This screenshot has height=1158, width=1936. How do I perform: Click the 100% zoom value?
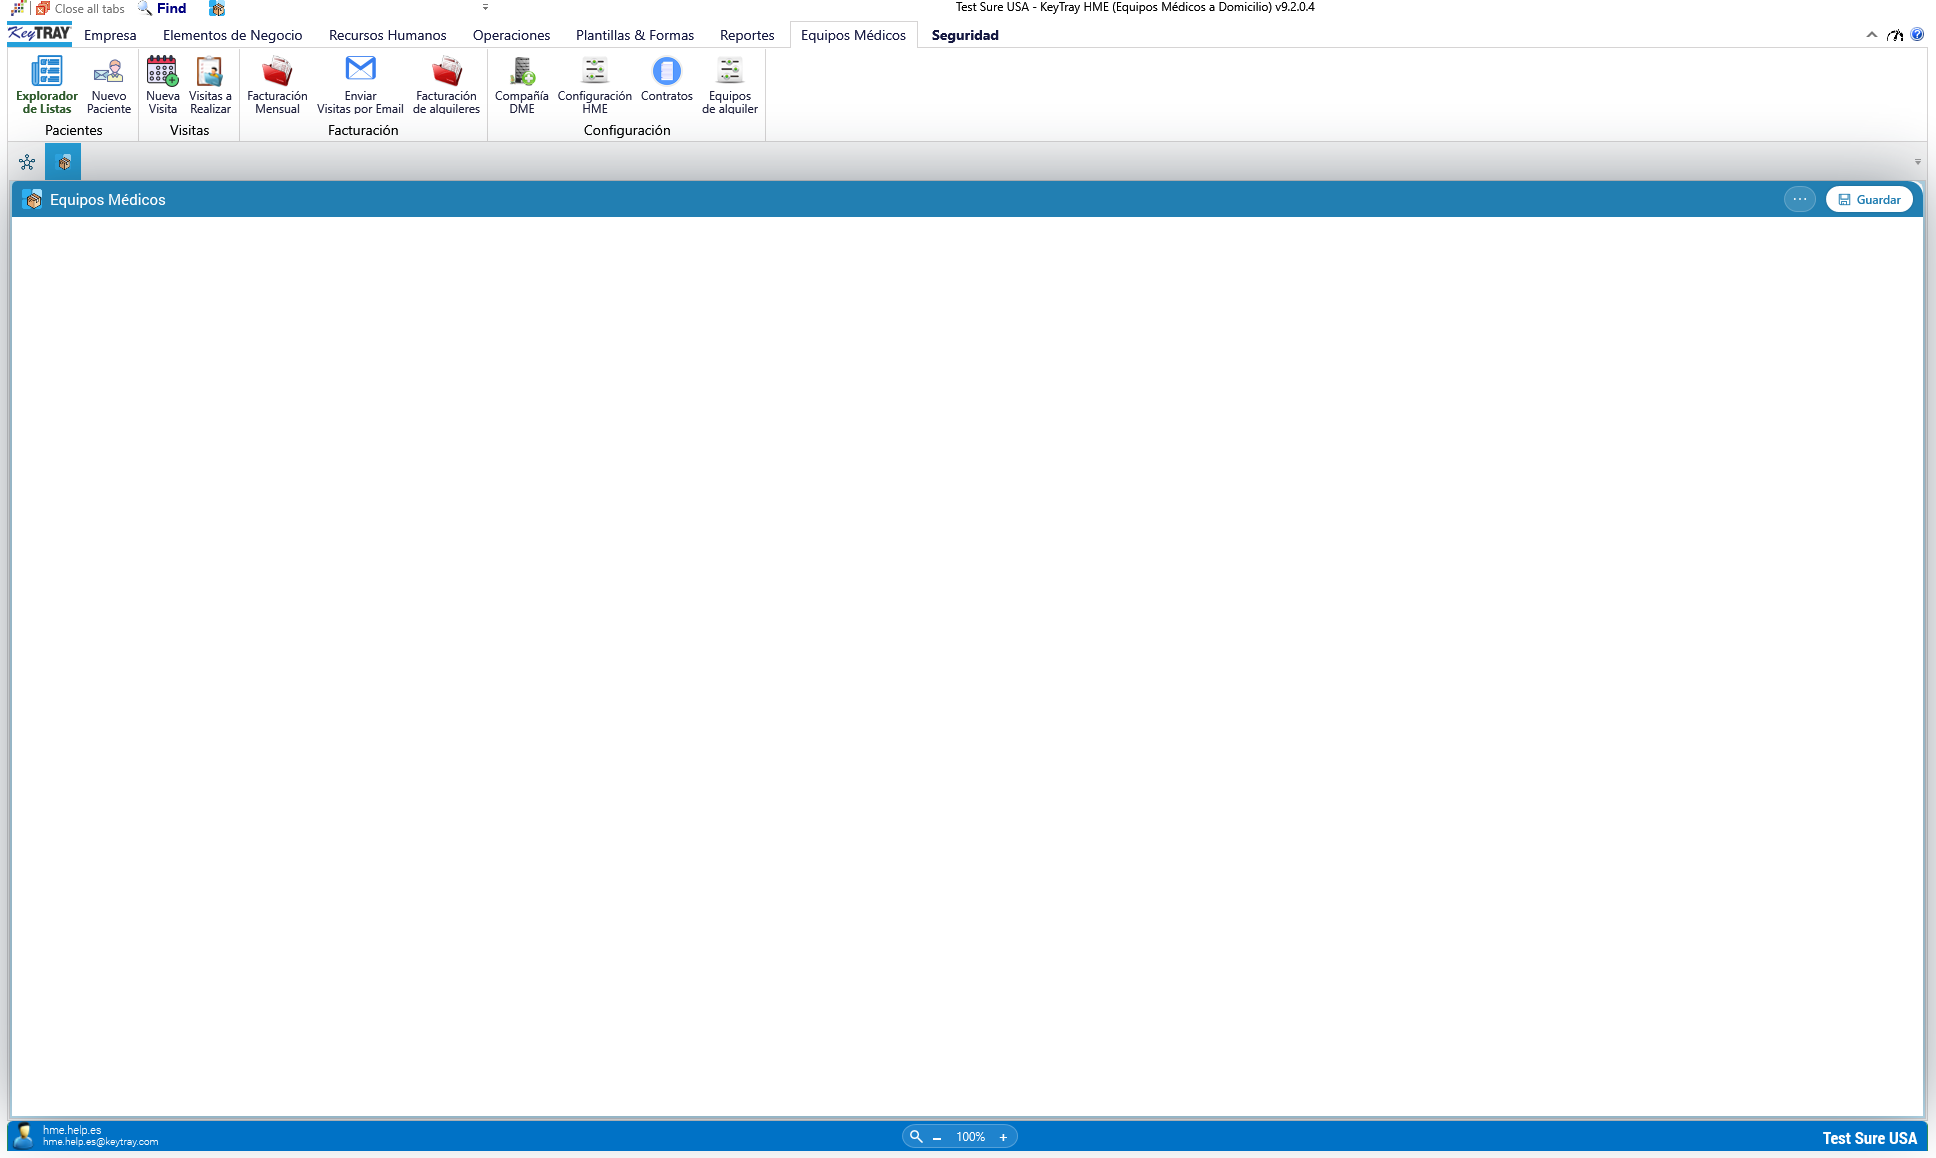970,1137
